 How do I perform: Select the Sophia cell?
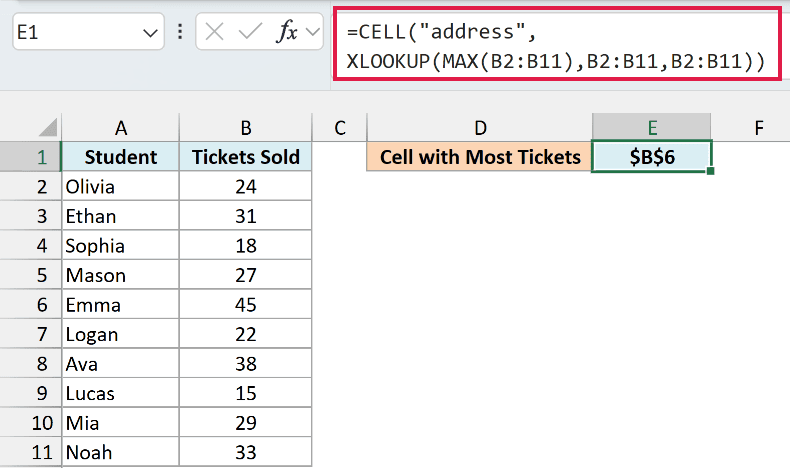point(120,246)
